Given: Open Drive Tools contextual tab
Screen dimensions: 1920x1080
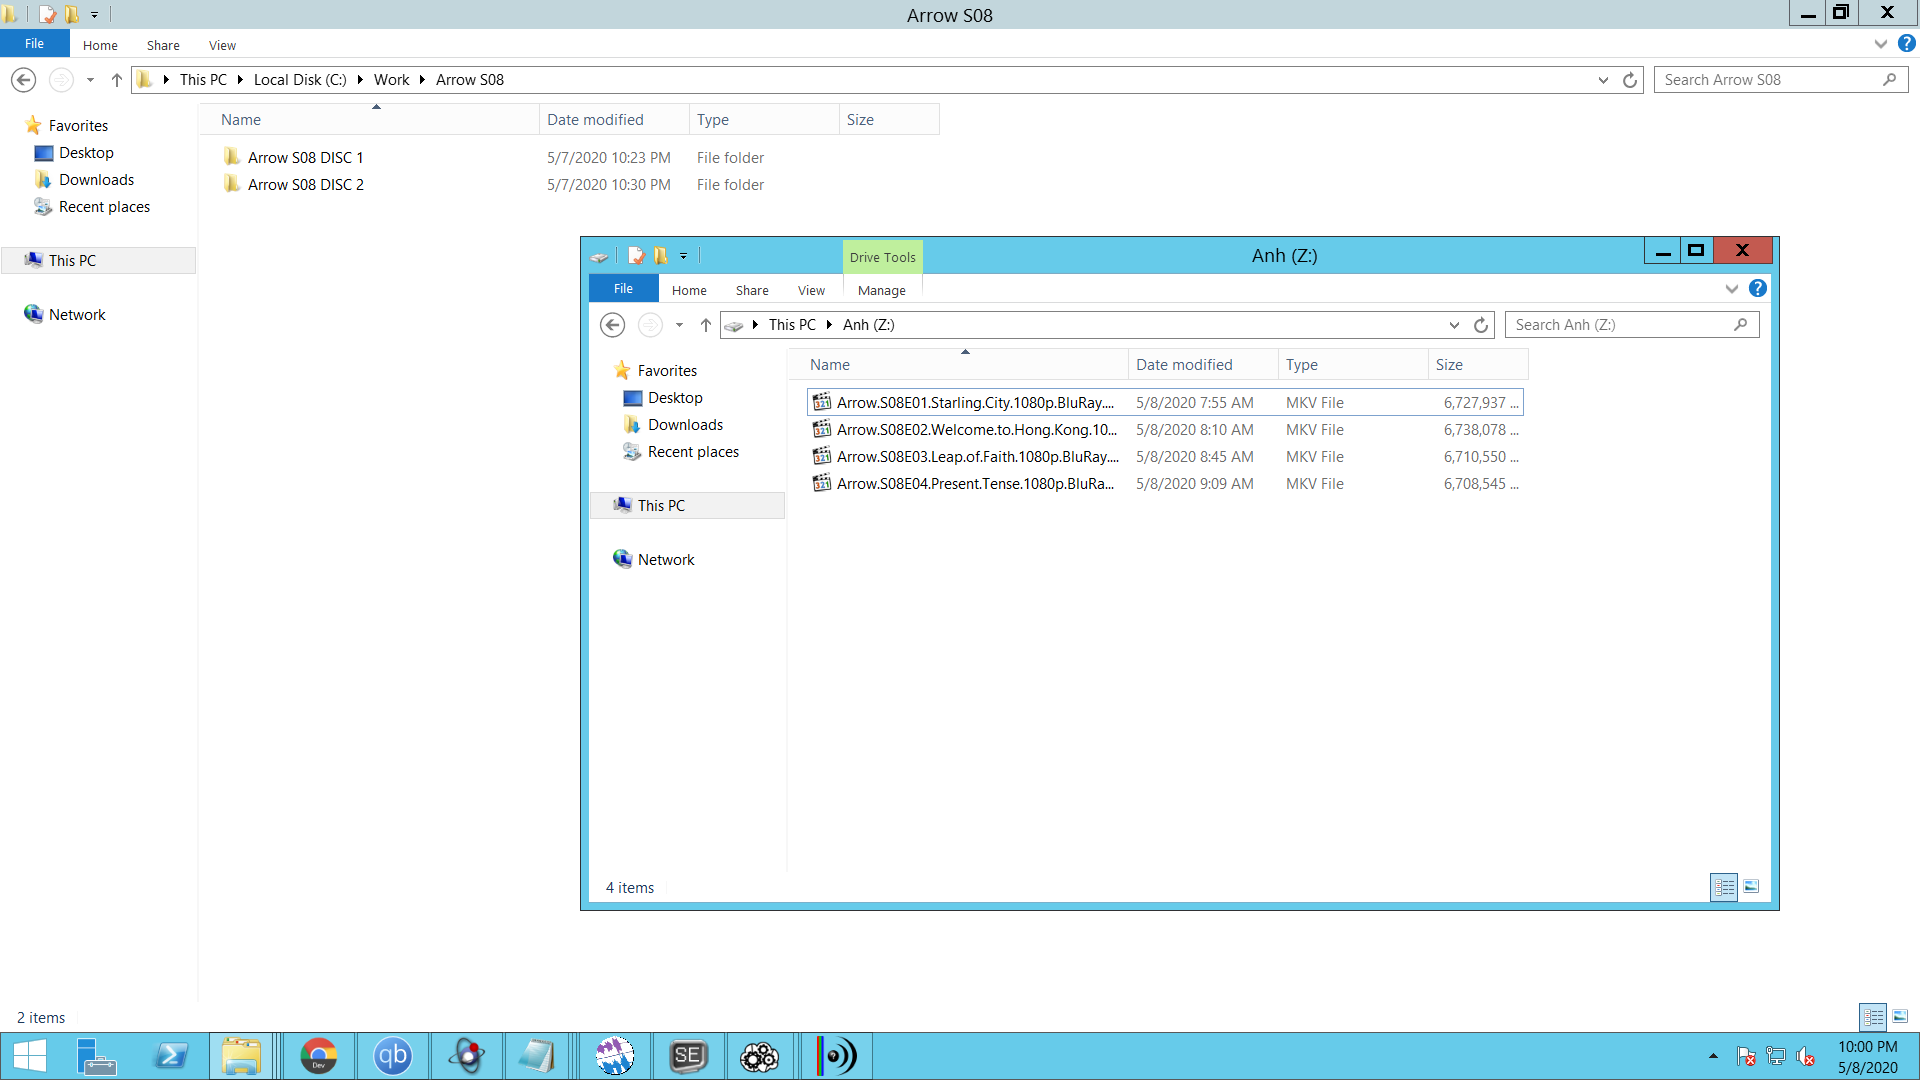Looking at the screenshot, I should tap(882, 257).
